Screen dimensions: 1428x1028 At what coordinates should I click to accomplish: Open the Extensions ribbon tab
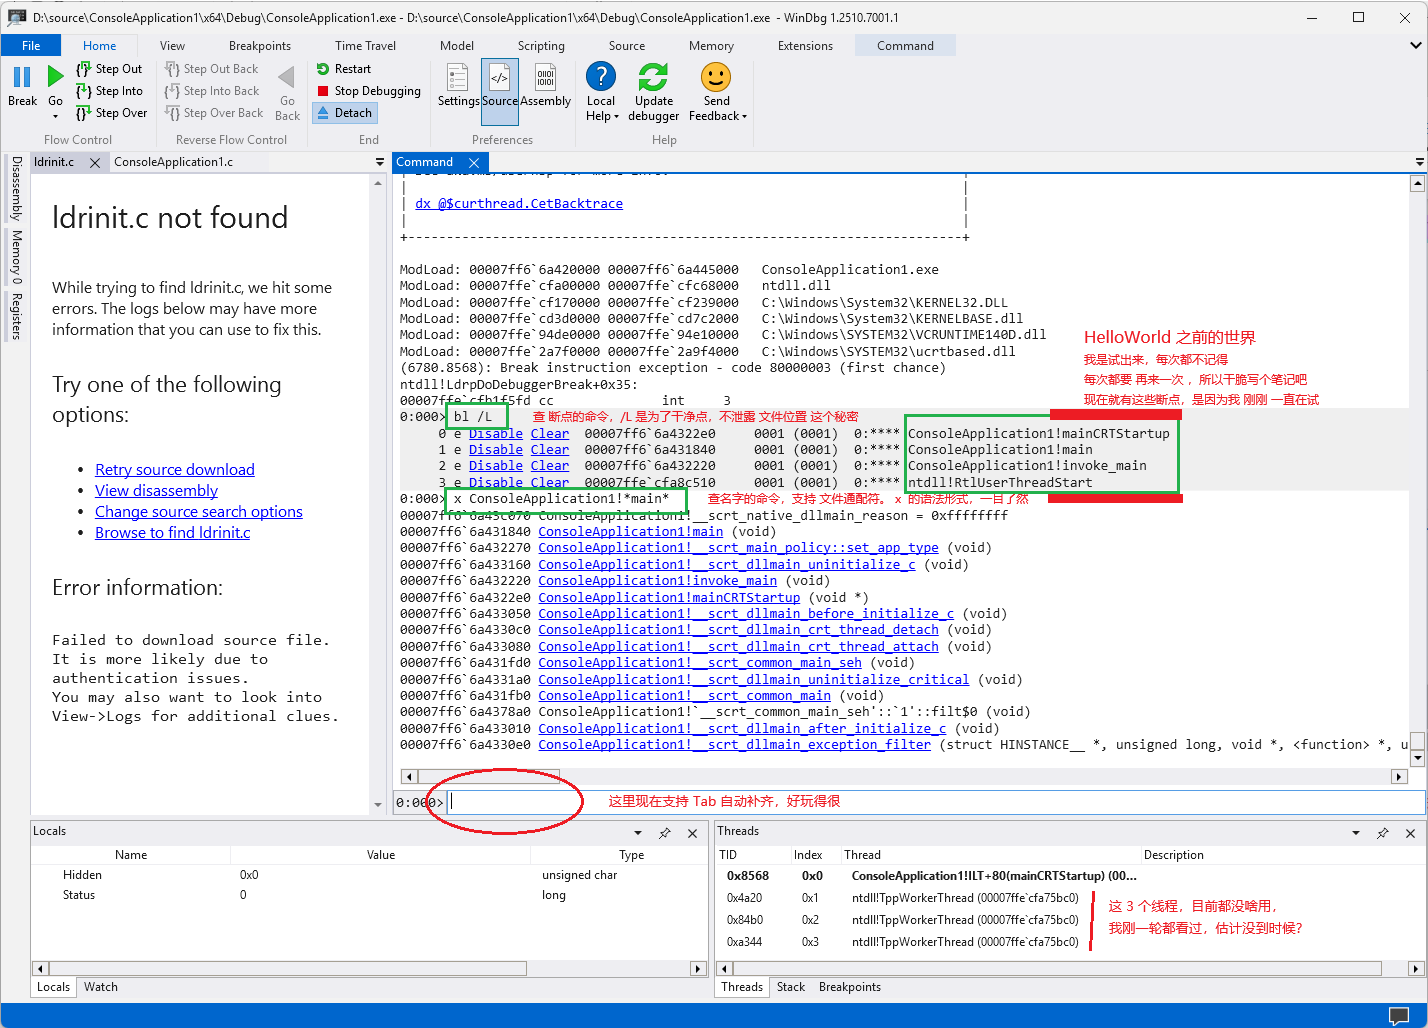pyautogui.click(x=805, y=46)
